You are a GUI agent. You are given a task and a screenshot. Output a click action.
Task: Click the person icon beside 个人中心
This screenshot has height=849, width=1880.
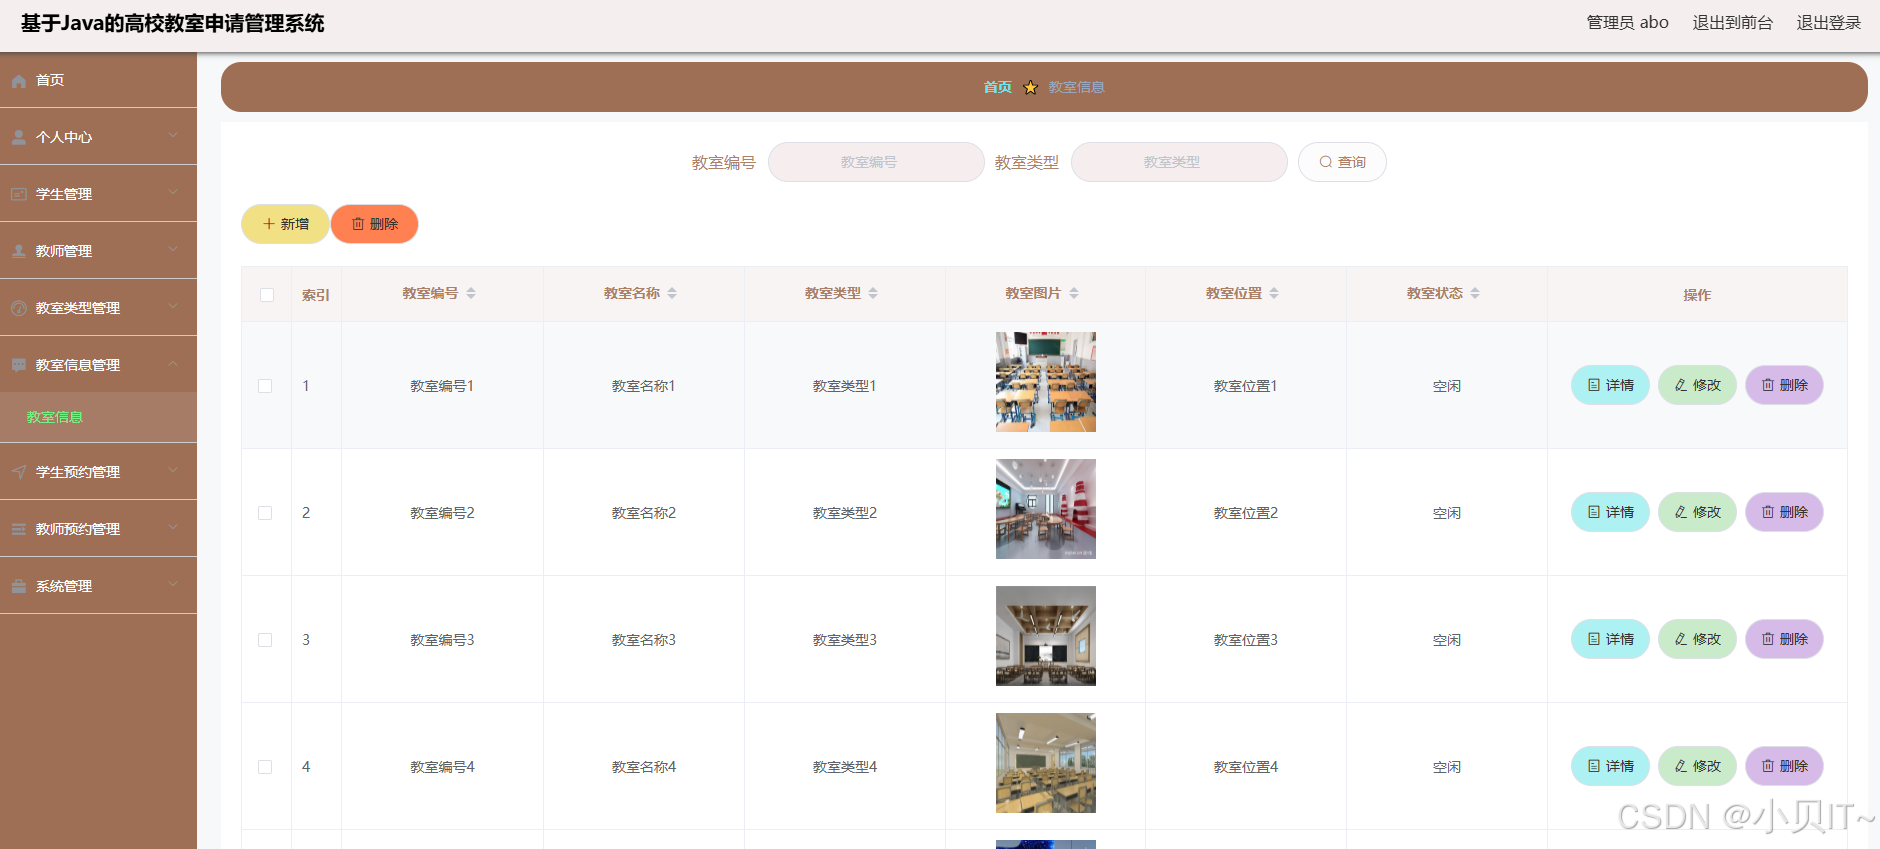[19, 138]
